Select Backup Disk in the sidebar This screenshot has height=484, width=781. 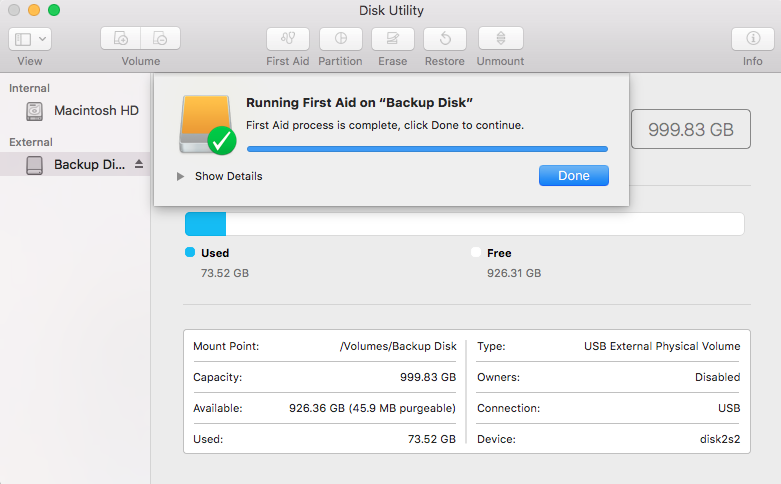[75, 164]
